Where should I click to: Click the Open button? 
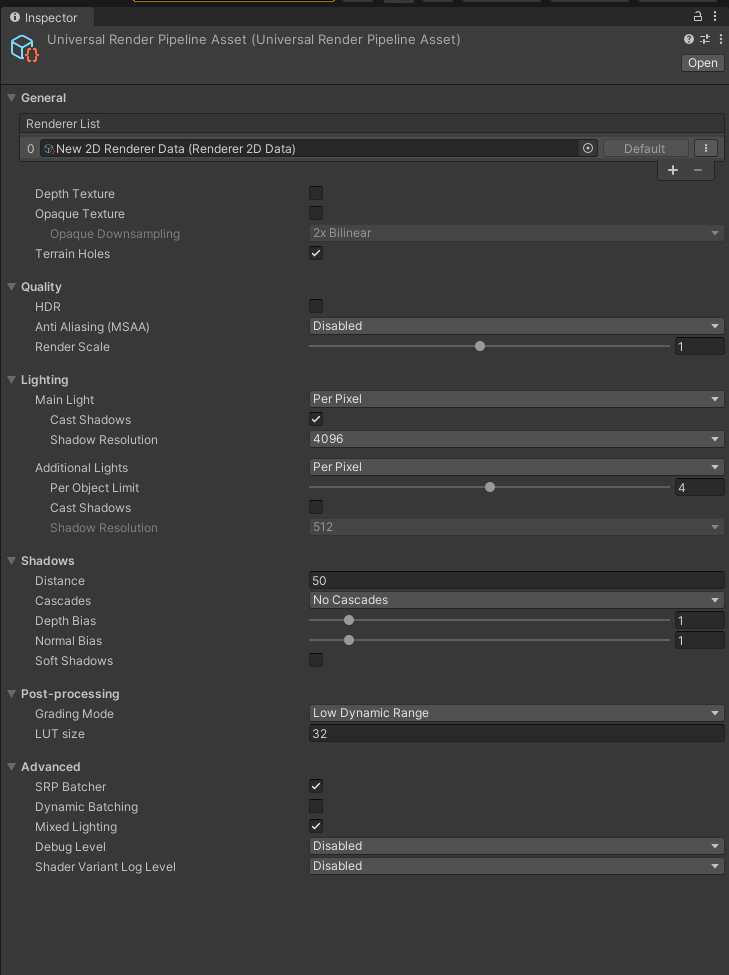(703, 63)
